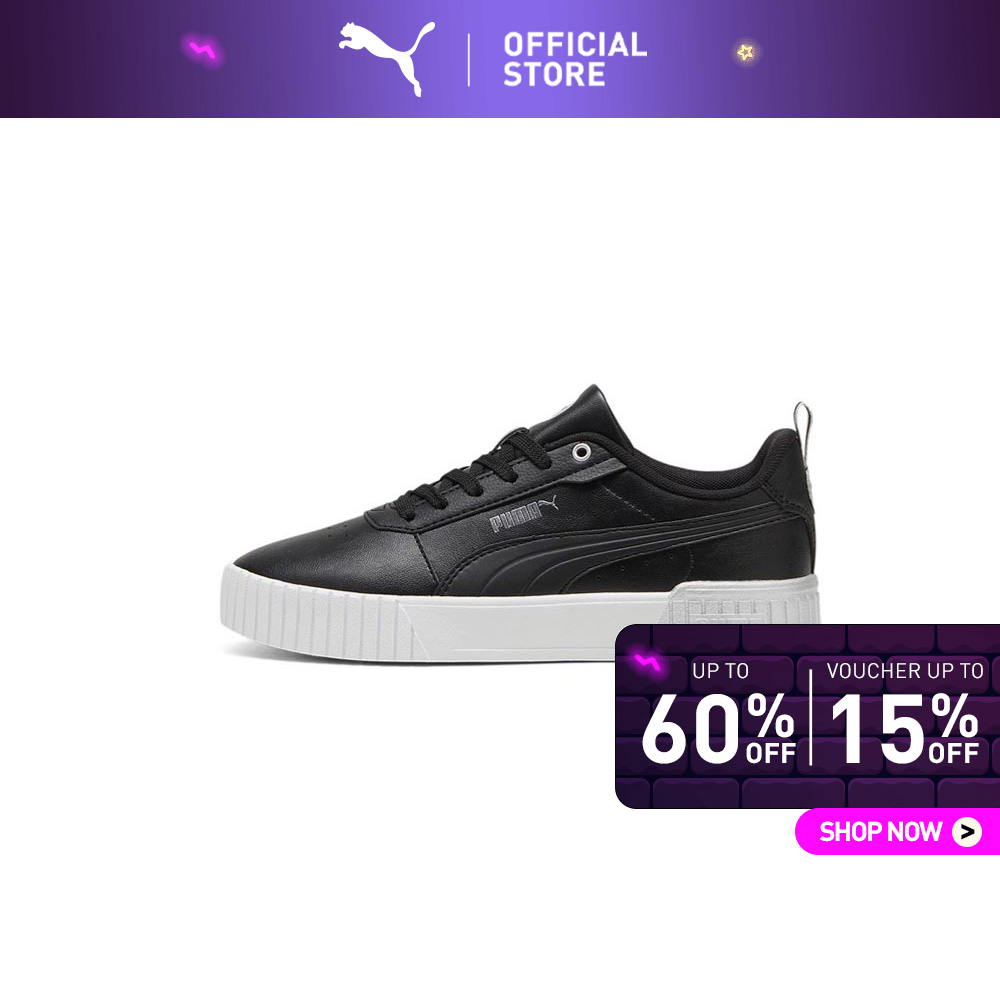Click the SHOP NOW pink button
This screenshot has height=1000, width=1000.
pos(897,831)
